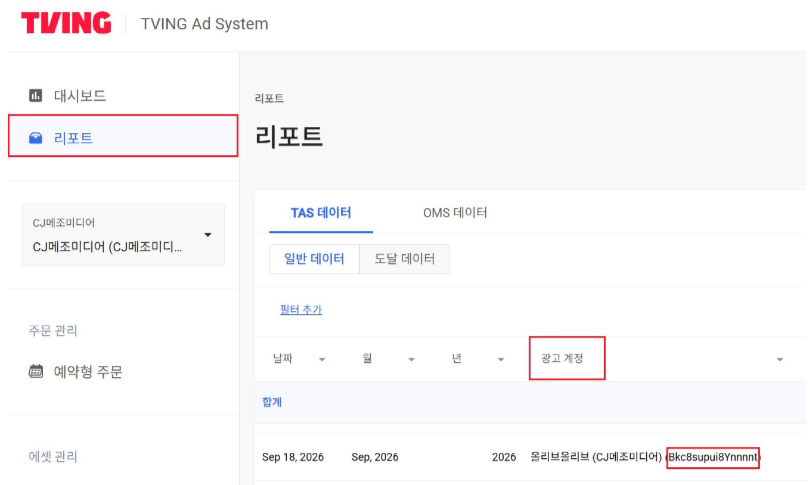Click the 에셋 관리 section label
The width and height of the screenshot is (808, 485).
pyautogui.click(x=53, y=457)
